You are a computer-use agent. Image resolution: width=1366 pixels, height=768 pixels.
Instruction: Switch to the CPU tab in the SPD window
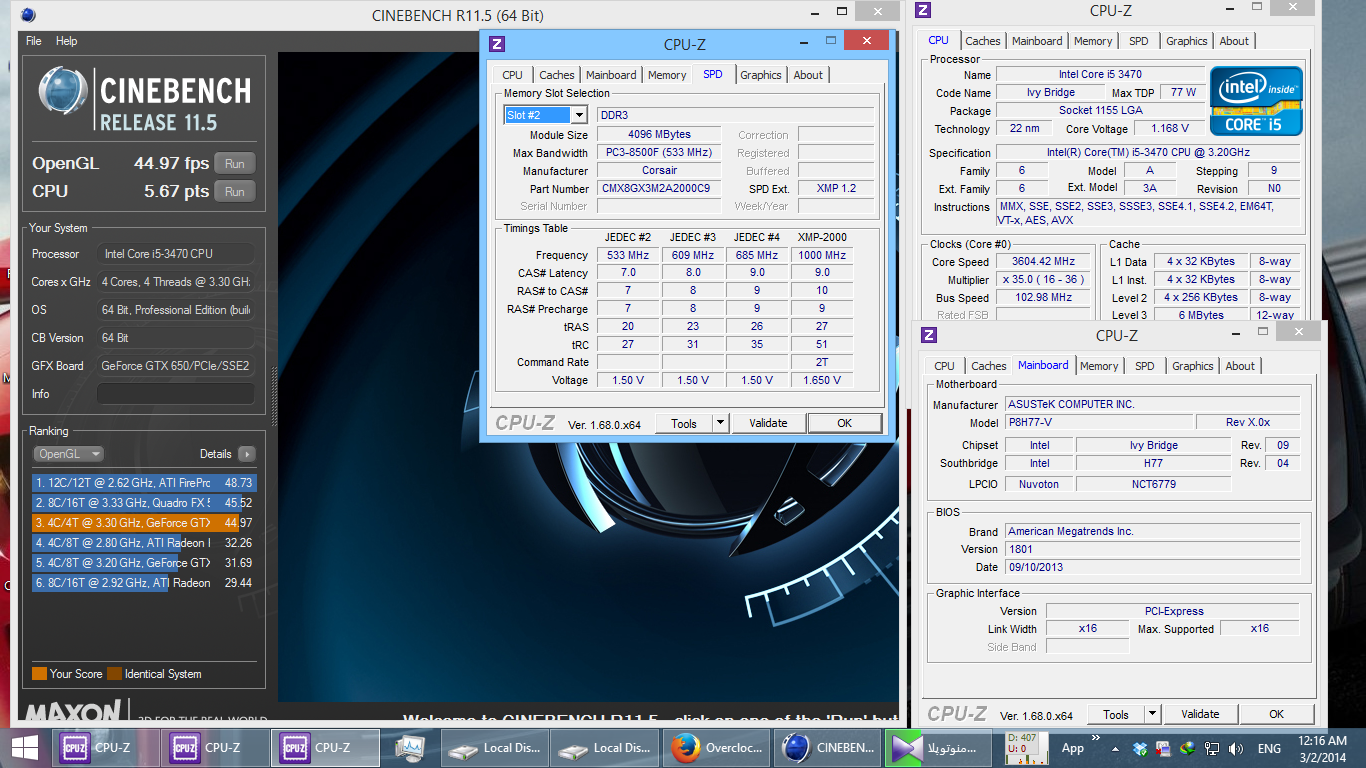512,75
